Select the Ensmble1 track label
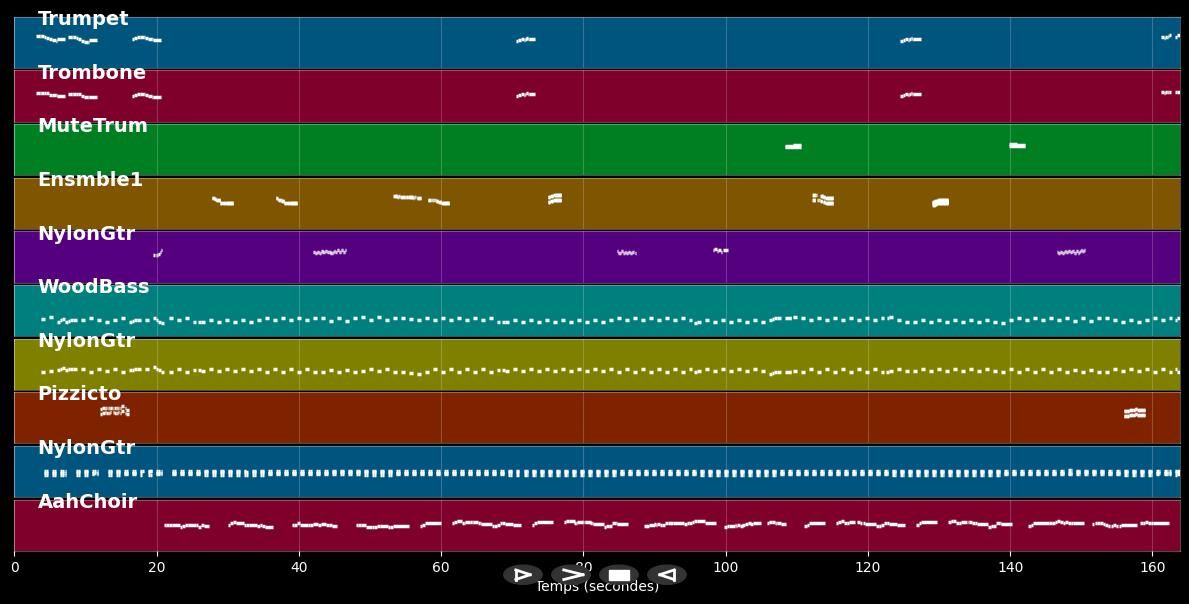The image size is (1189, 604). point(90,180)
